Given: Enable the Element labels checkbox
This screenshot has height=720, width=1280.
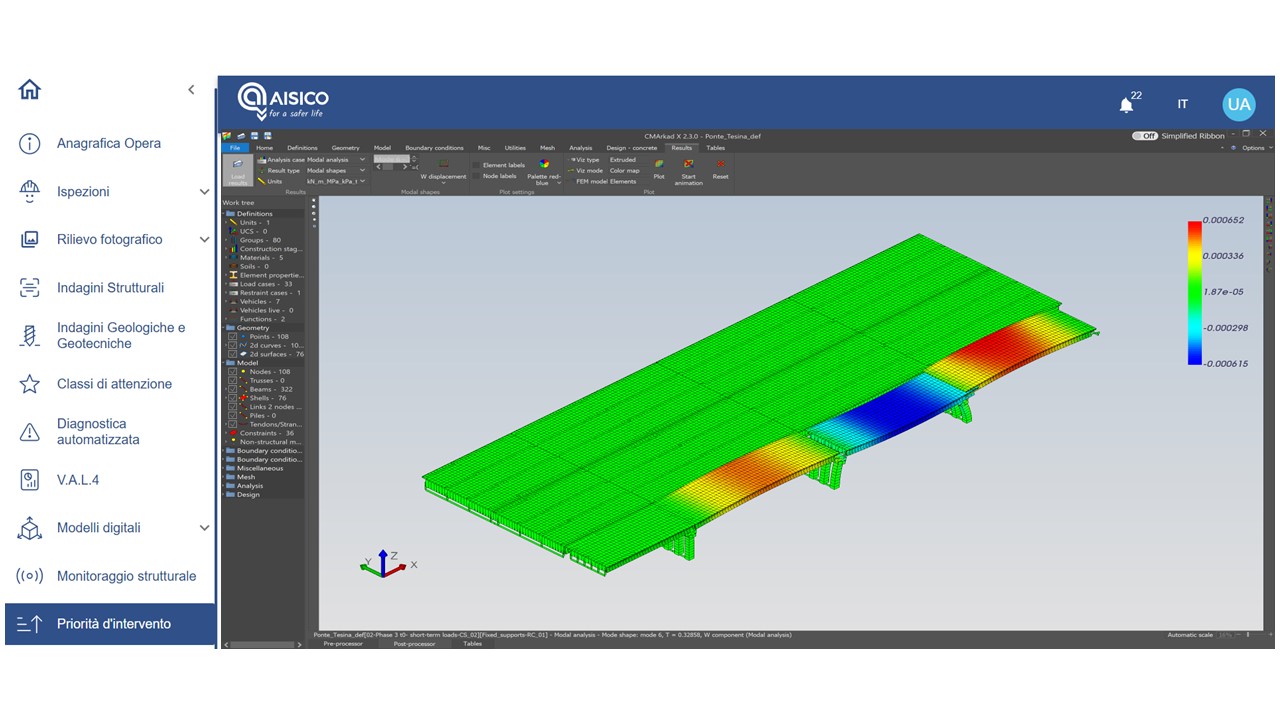Looking at the screenshot, I should pyautogui.click(x=476, y=165).
